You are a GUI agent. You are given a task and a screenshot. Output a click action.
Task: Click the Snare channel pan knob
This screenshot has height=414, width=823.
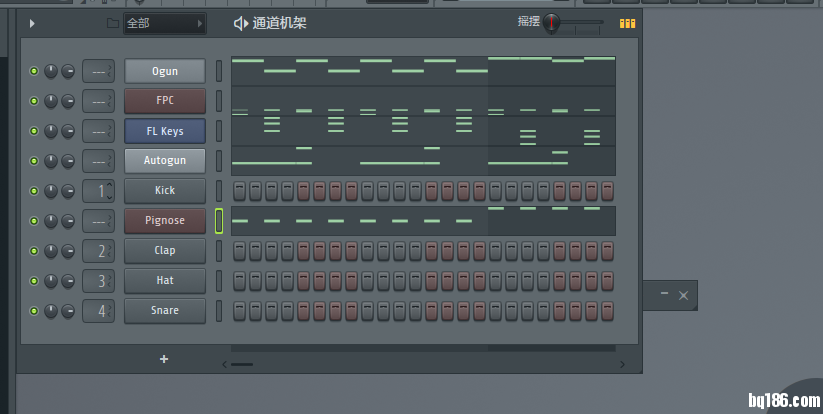tap(51, 311)
